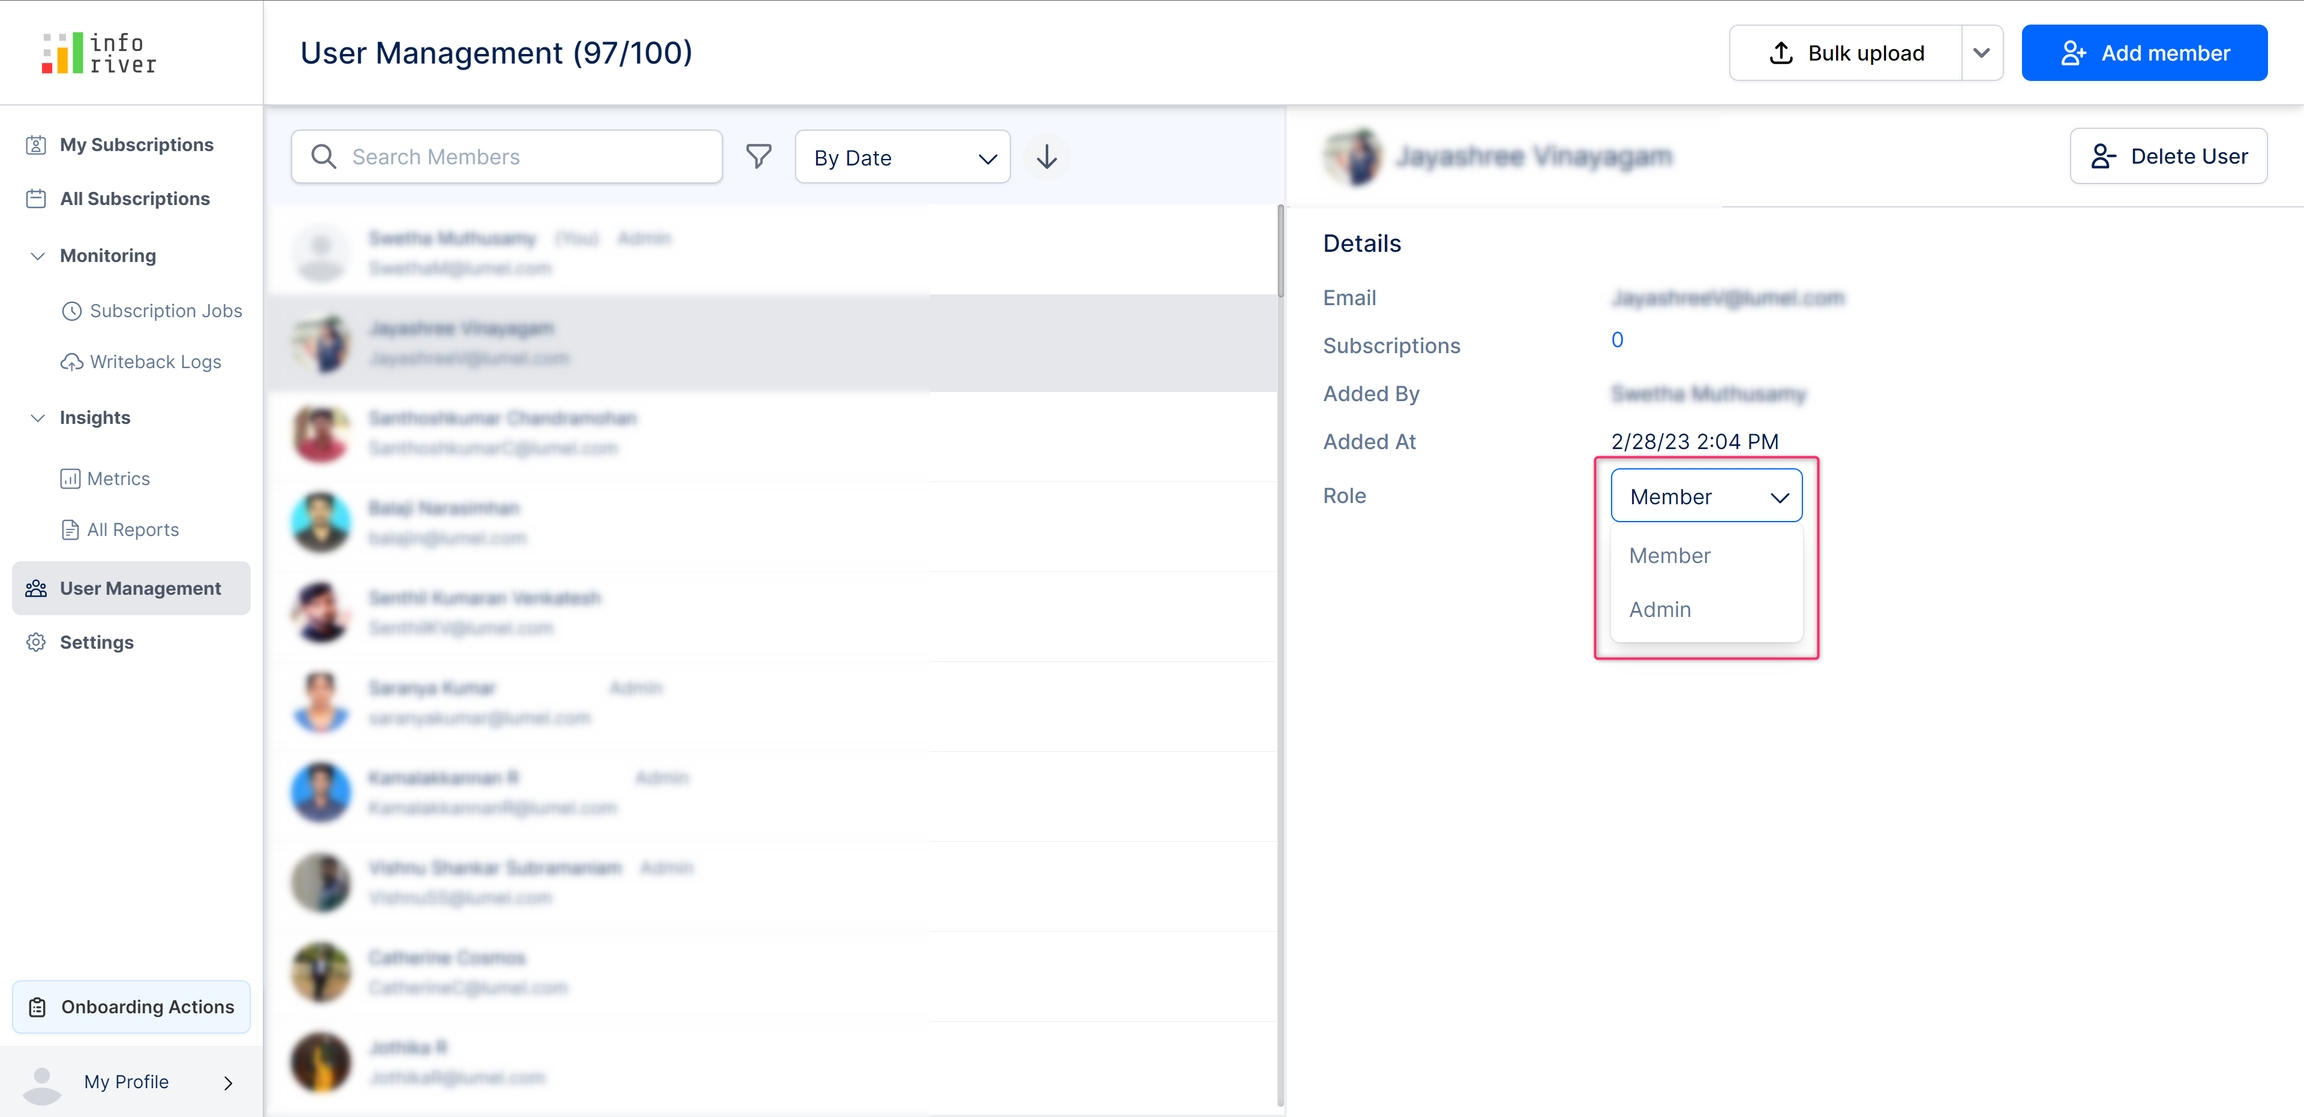Click the Delete User button
2304x1117 pixels.
coord(2168,156)
